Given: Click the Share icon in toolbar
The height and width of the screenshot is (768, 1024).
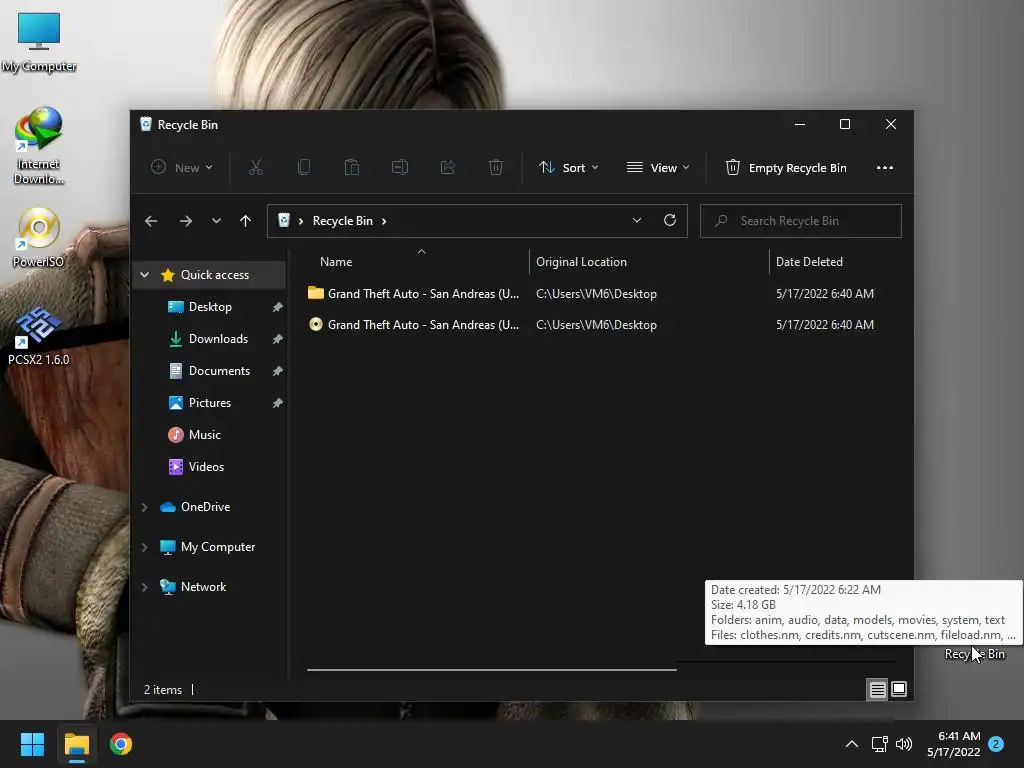Looking at the screenshot, I should coord(448,168).
